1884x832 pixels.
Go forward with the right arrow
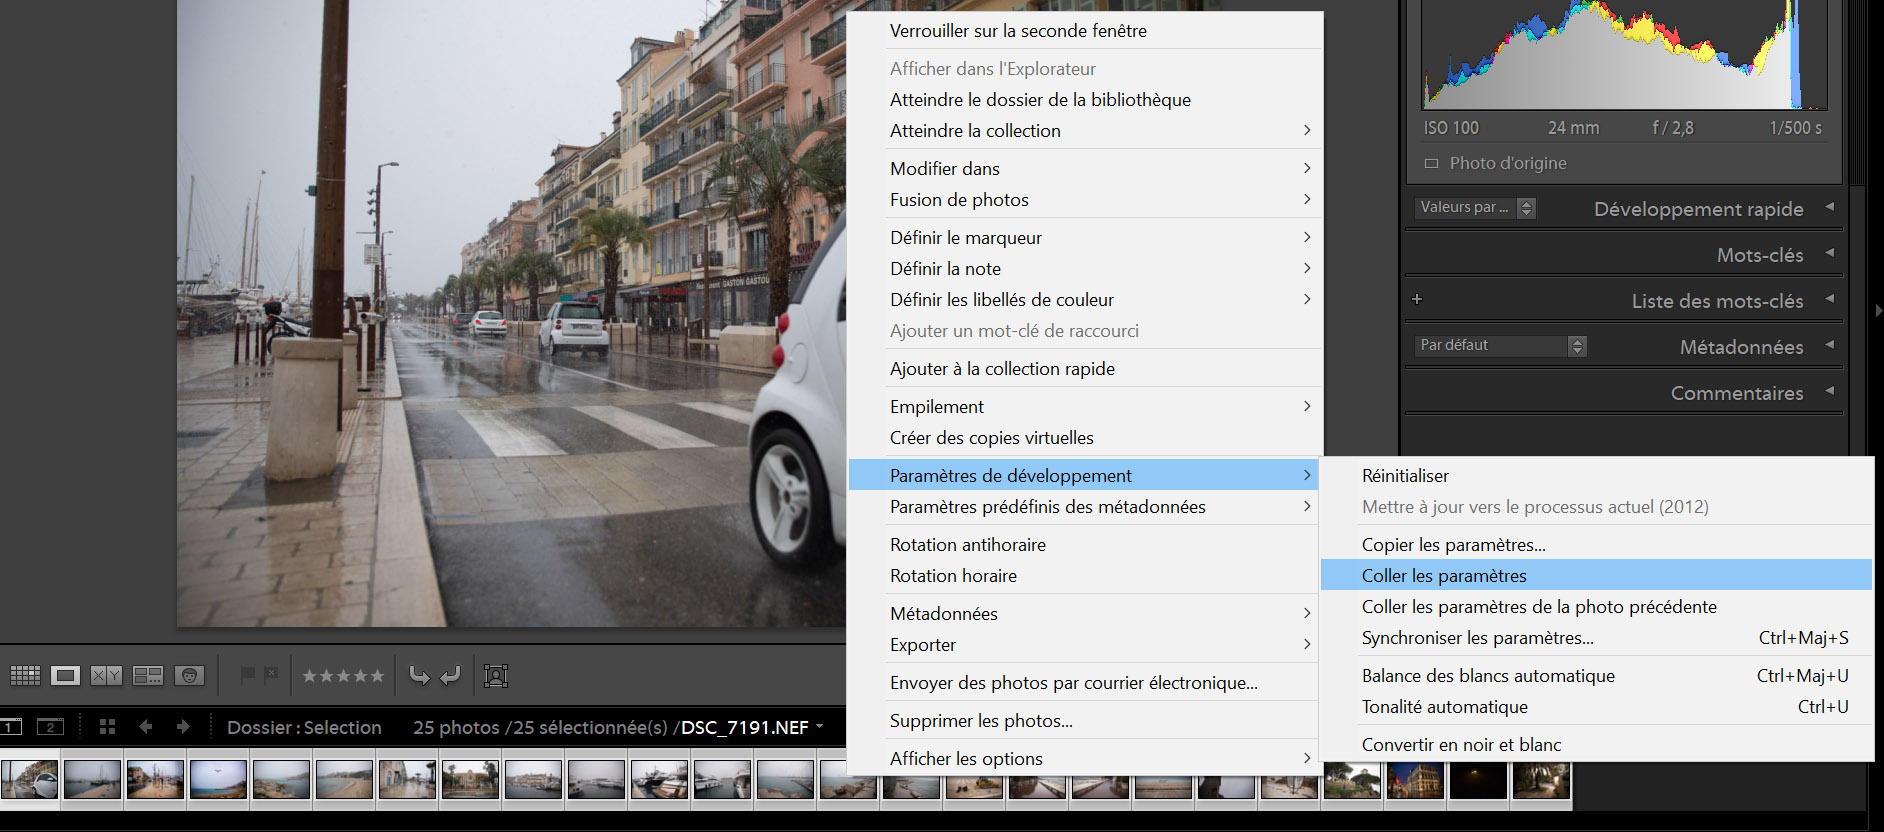click(183, 727)
